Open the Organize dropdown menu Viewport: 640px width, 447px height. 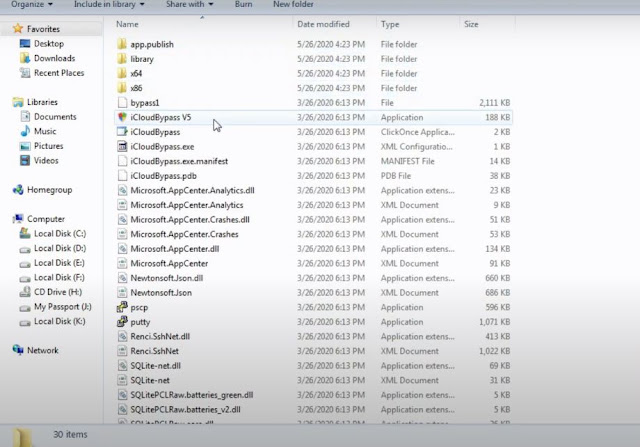[32, 4]
